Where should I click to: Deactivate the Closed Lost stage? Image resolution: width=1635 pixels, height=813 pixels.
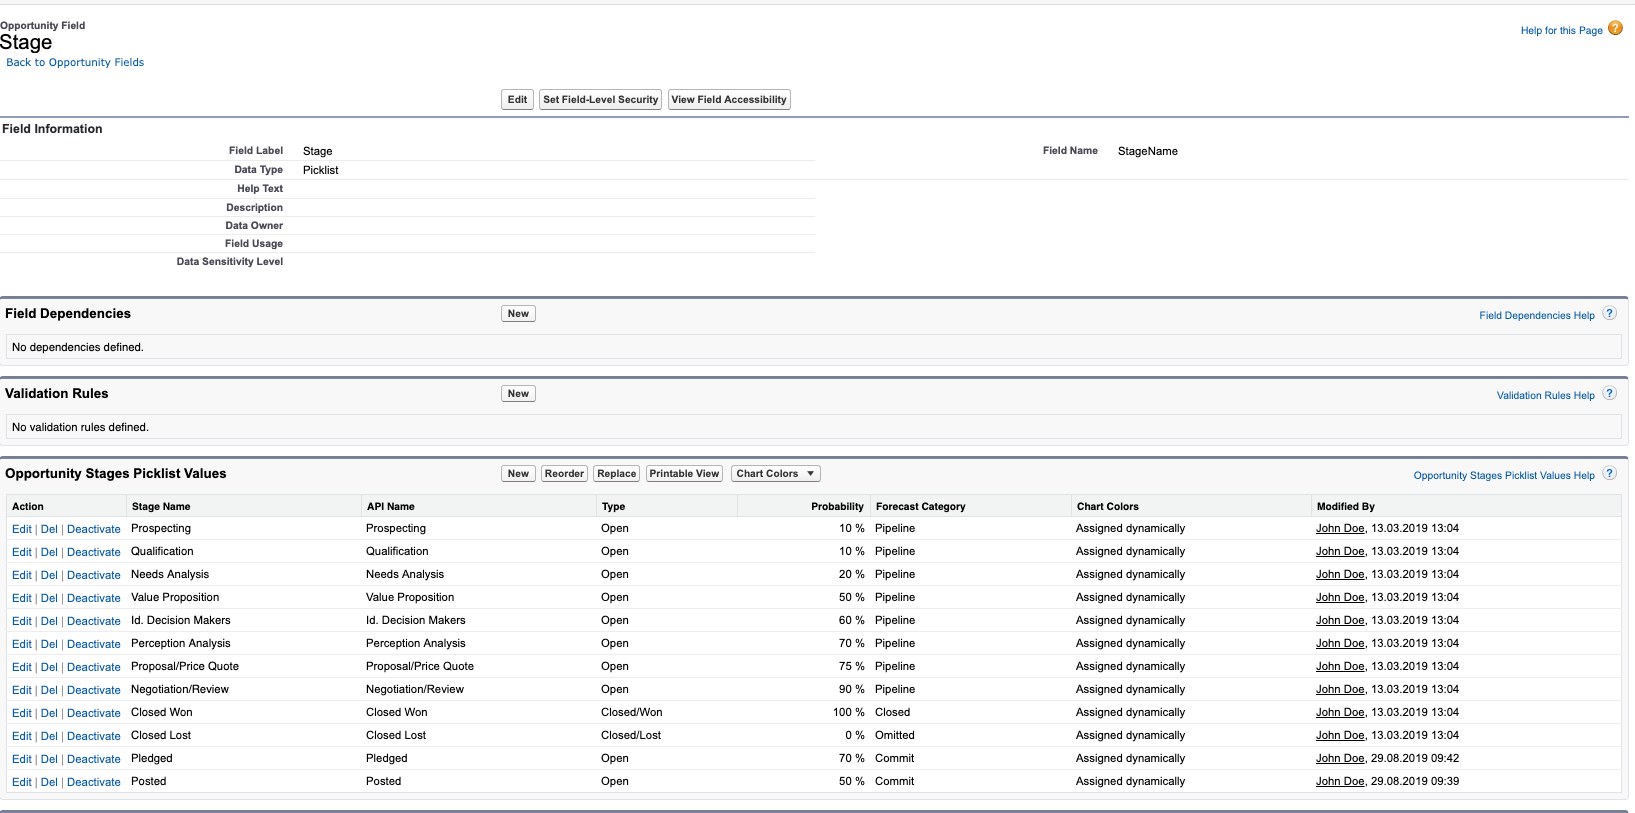coord(94,736)
